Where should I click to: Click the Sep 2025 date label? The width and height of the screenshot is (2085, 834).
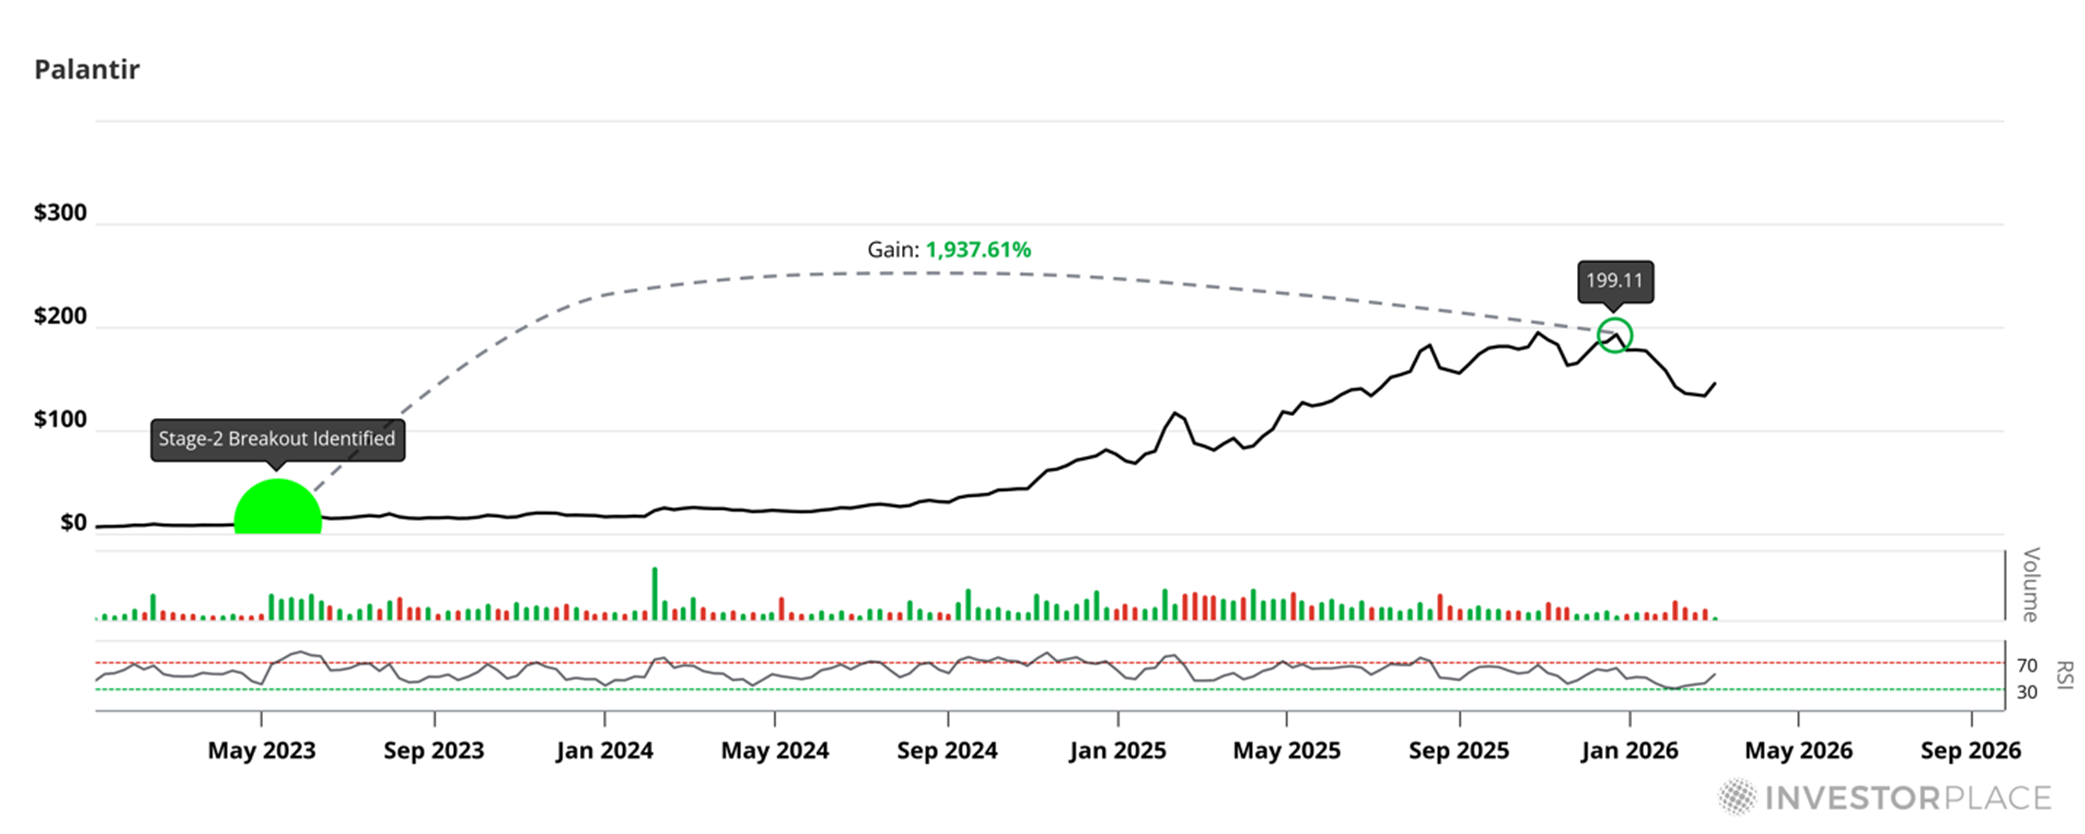pos(1459,751)
